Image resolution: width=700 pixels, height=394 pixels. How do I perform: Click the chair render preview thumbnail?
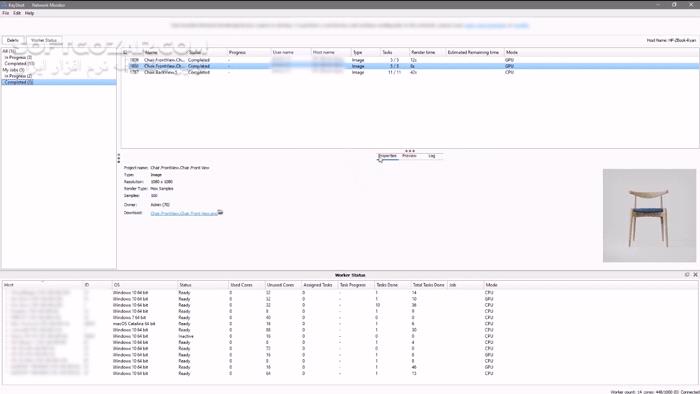(x=649, y=216)
